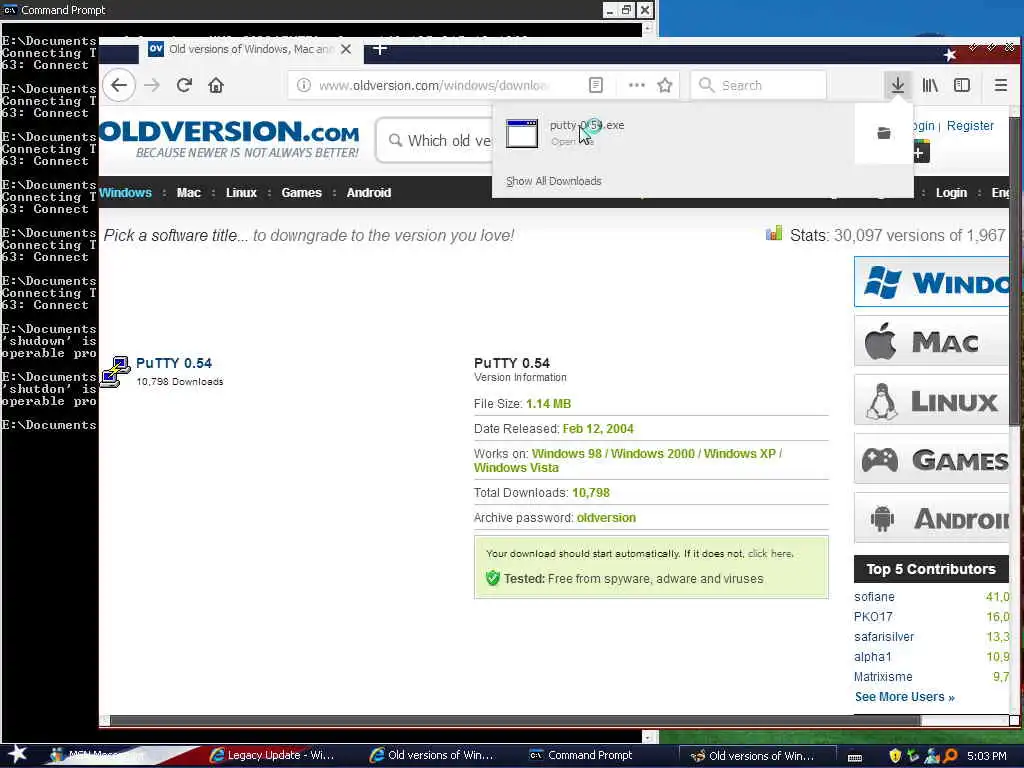Focus the browser Search box

(x=758, y=86)
